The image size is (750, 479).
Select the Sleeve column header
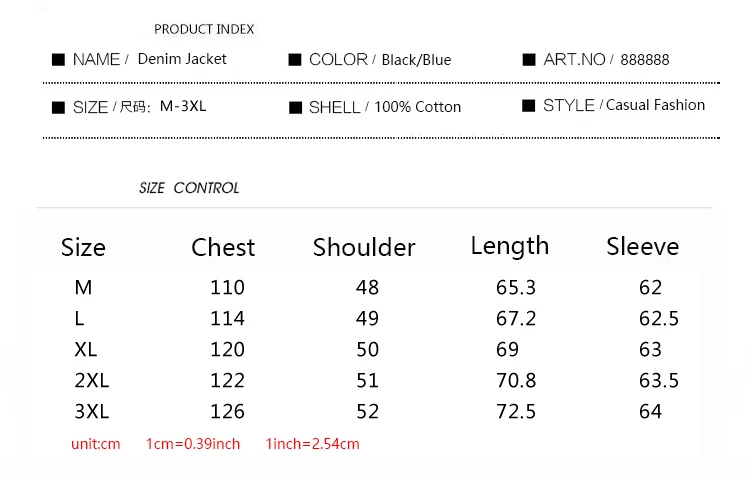[x=643, y=246]
